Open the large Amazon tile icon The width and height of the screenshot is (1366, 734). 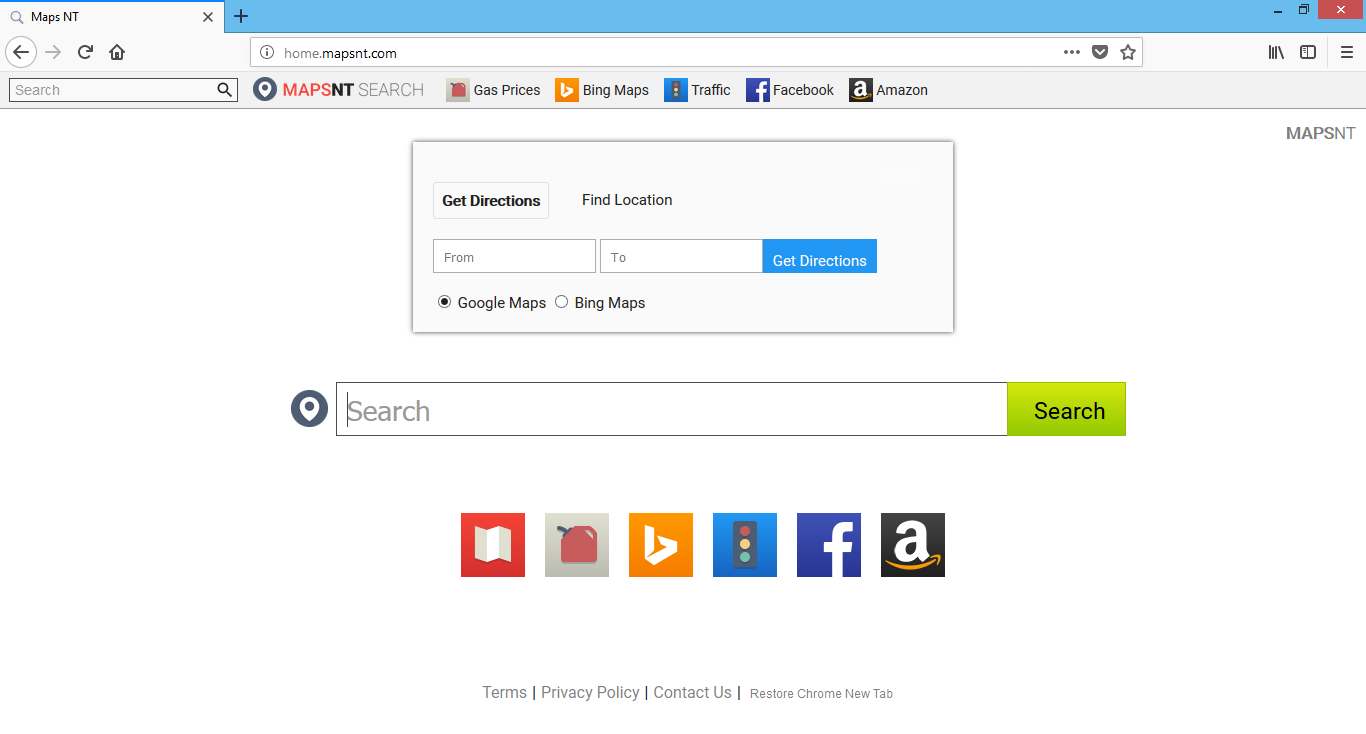(911, 545)
